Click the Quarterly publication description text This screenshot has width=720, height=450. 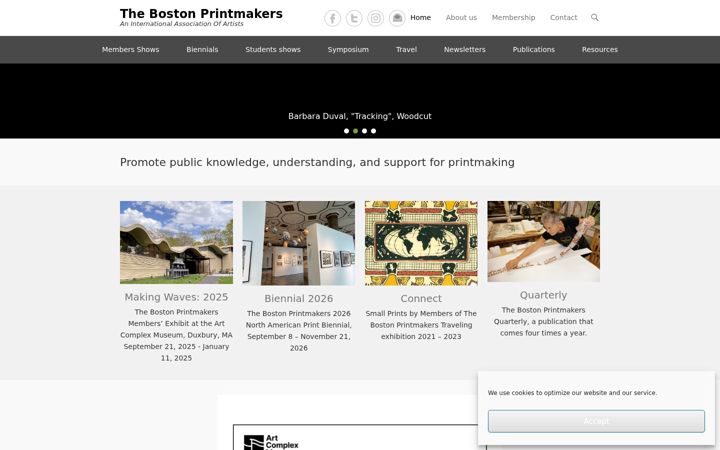[x=544, y=321]
